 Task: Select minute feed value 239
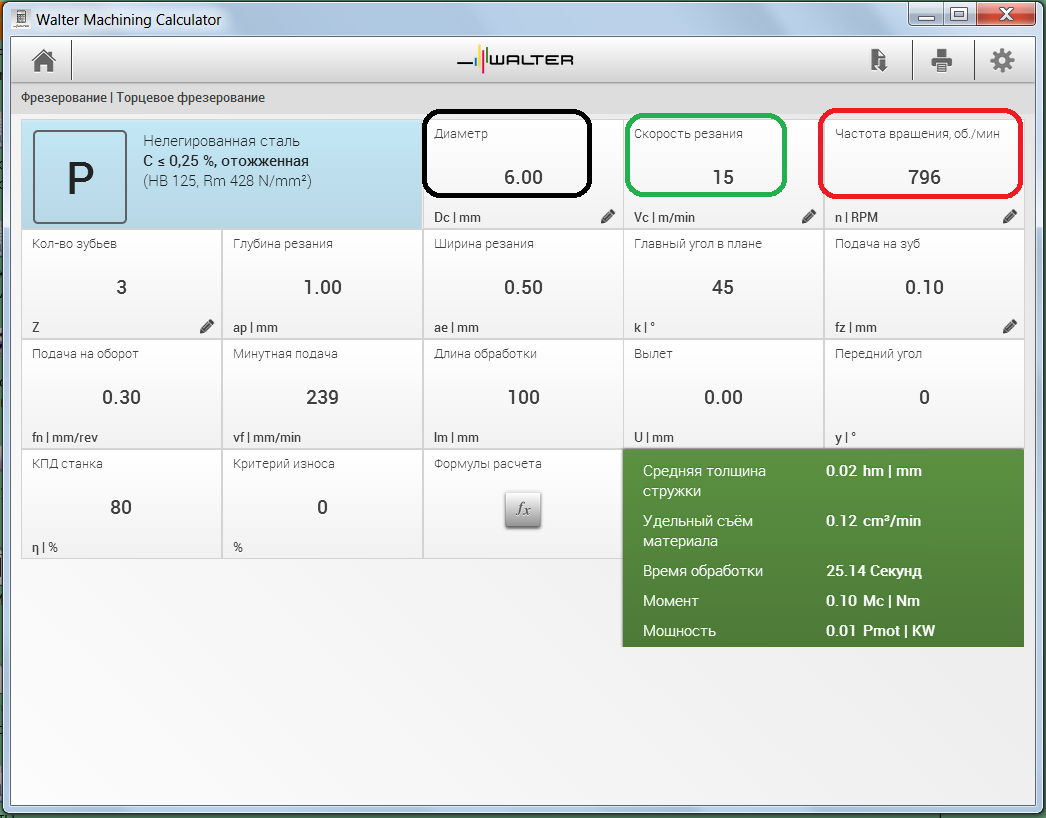coord(322,397)
